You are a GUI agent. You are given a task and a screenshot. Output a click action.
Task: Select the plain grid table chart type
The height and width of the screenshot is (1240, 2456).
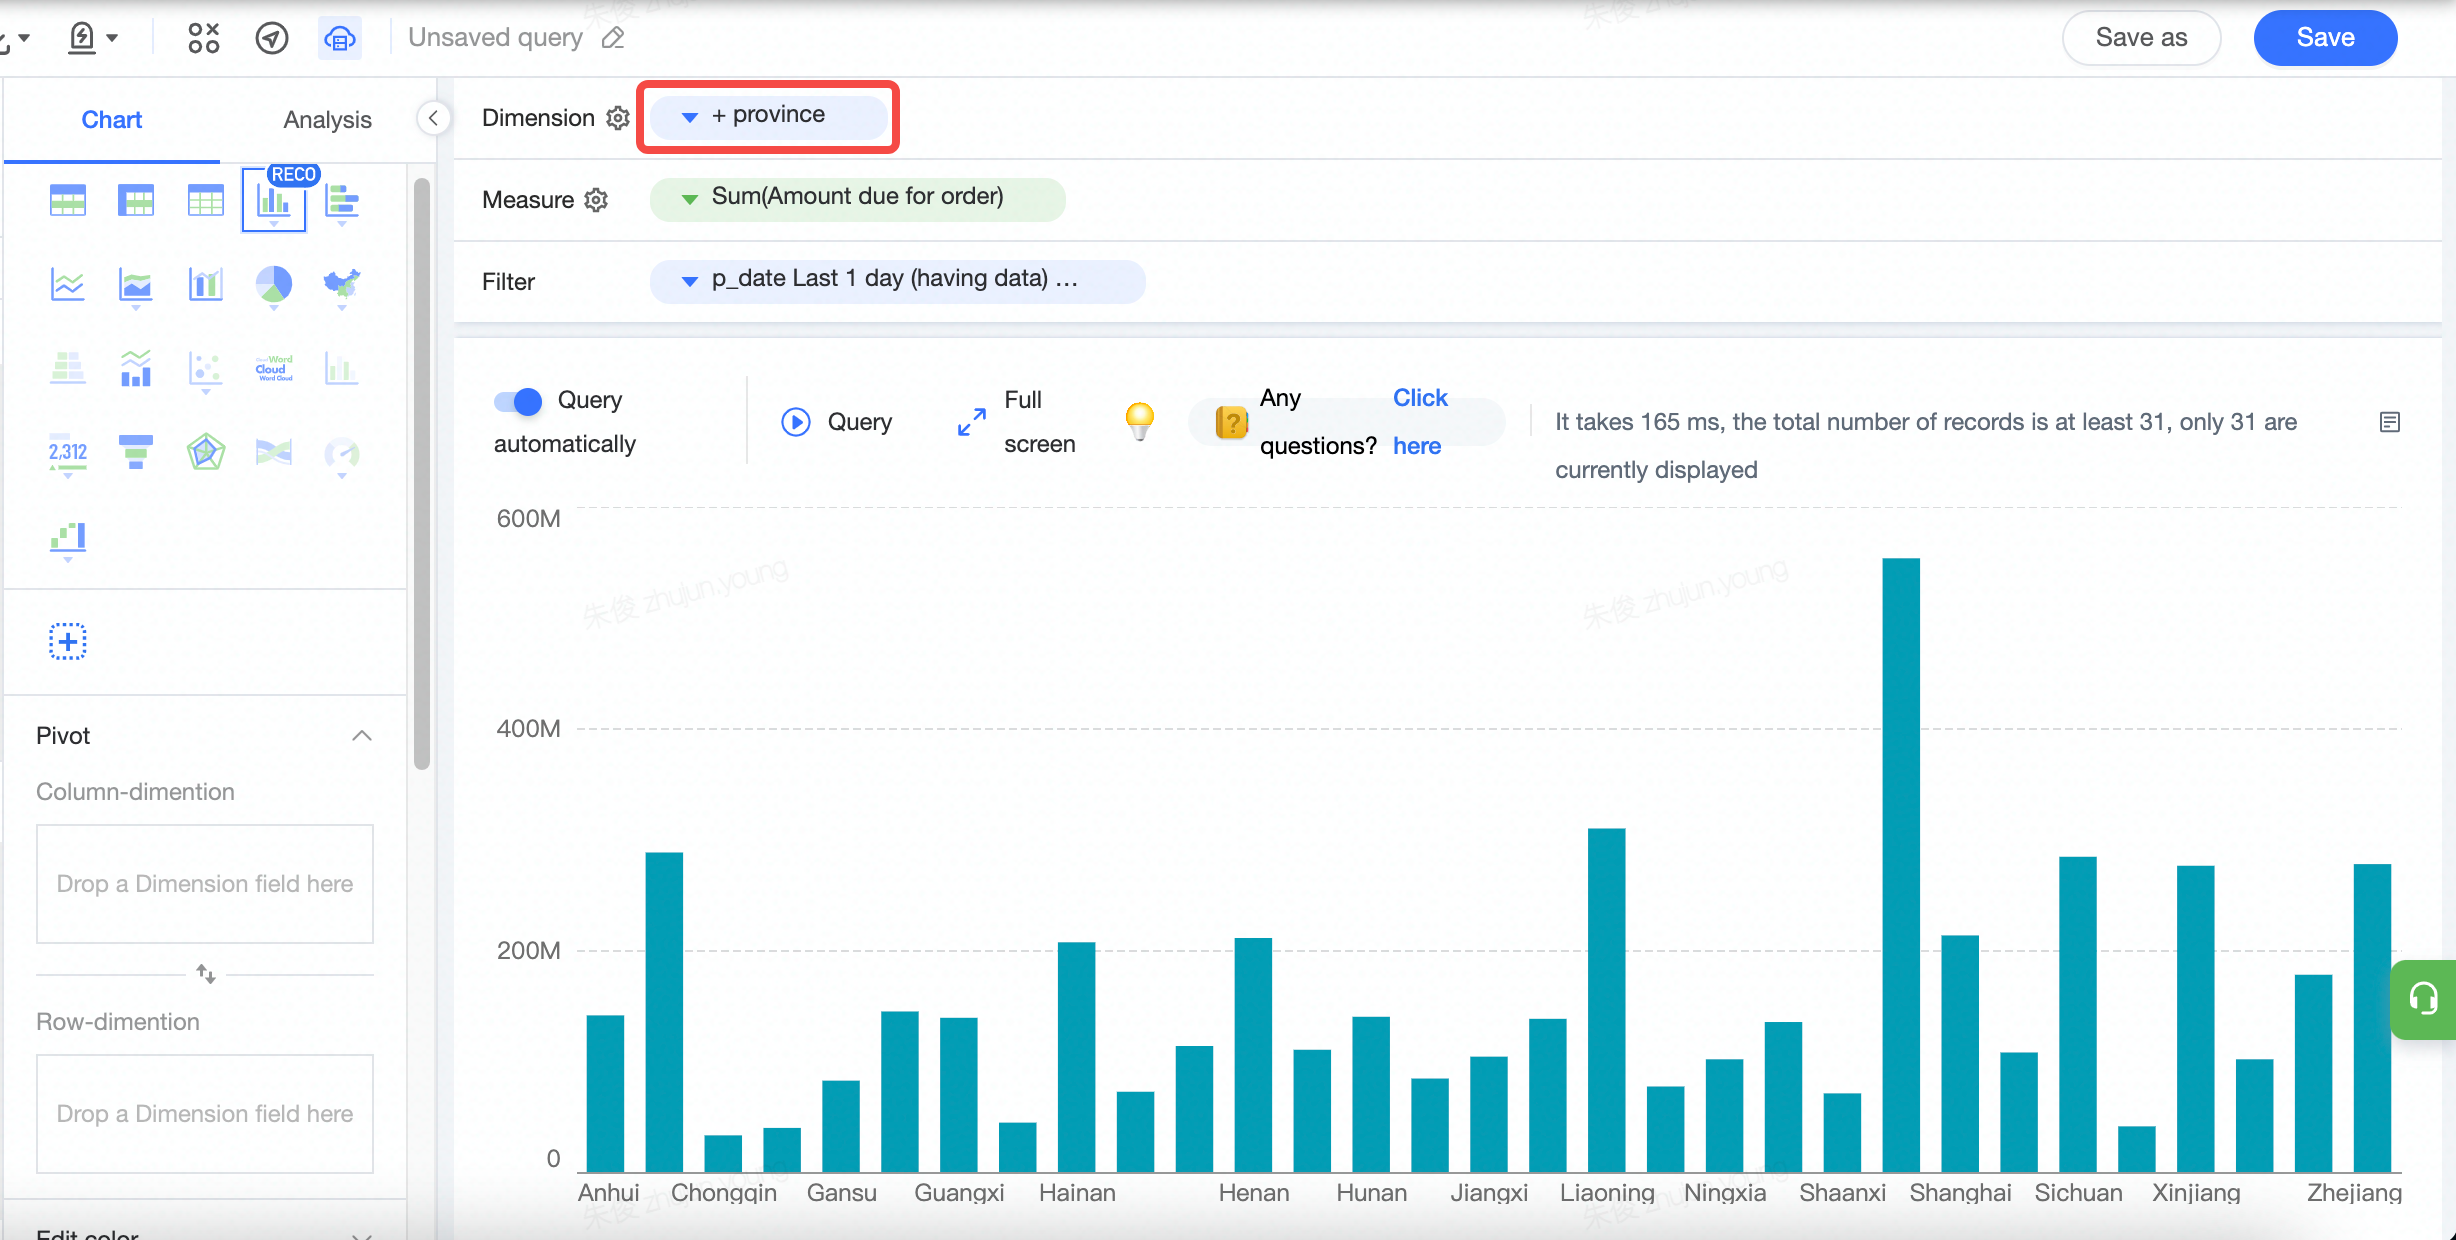(205, 201)
